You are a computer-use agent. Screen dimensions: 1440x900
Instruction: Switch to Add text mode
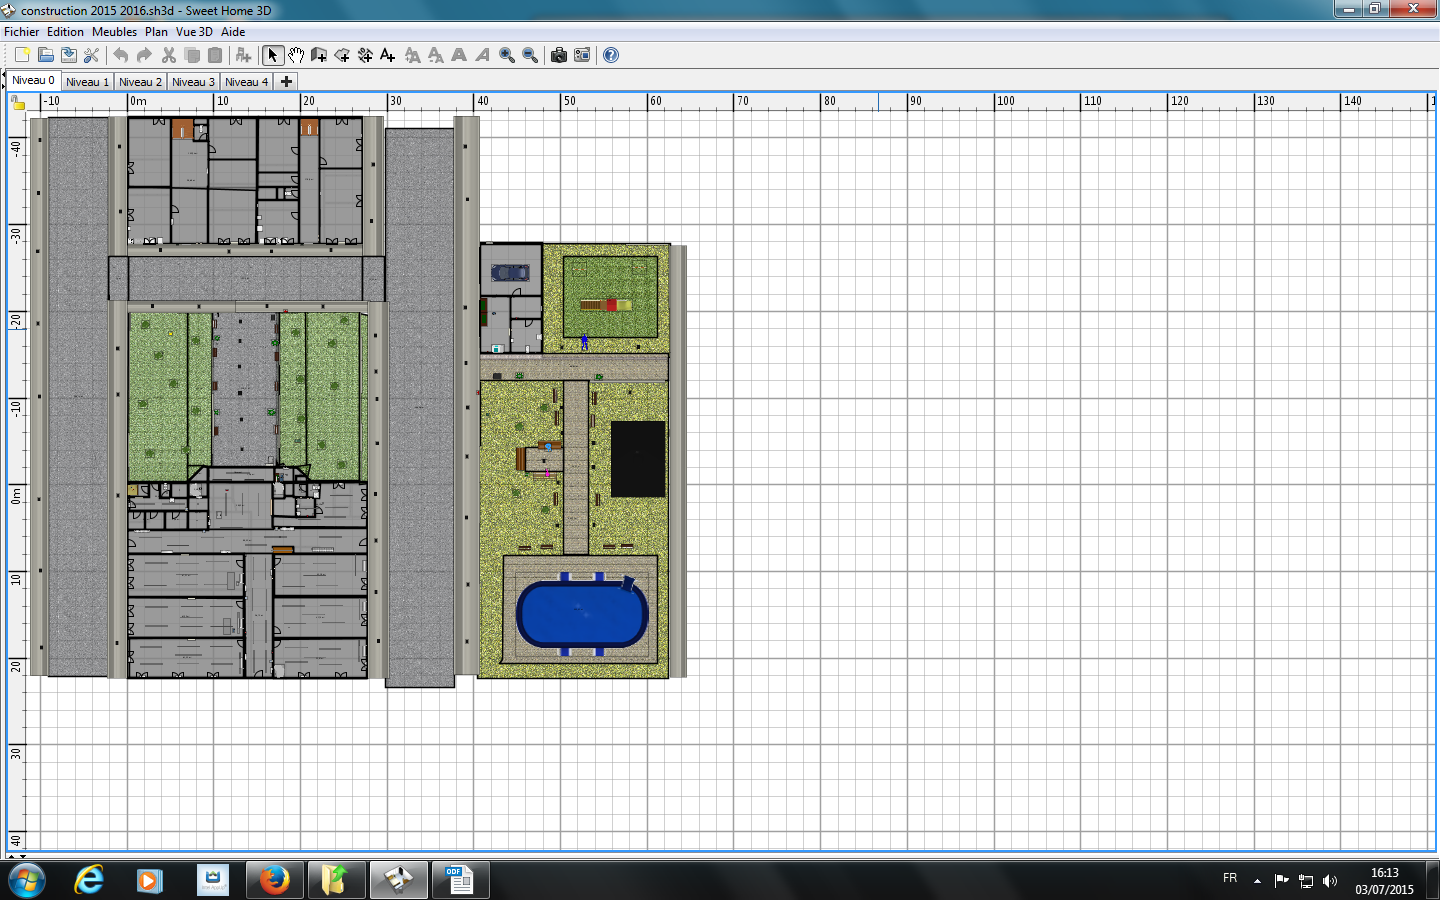tap(388, 55)
